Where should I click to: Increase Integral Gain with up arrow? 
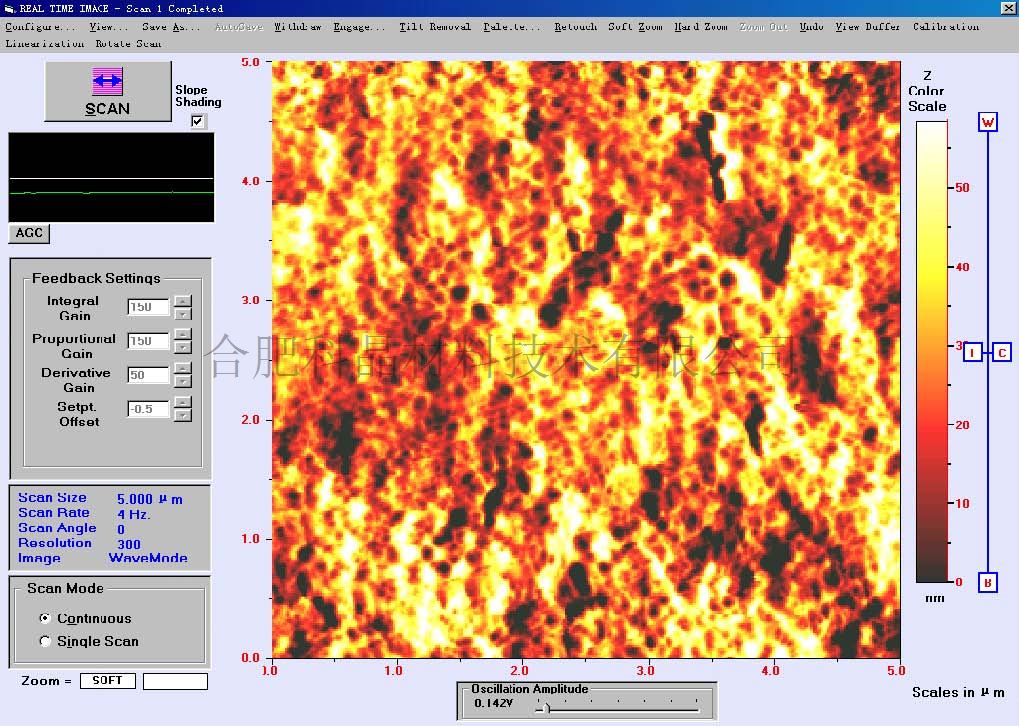click(183, 301)
